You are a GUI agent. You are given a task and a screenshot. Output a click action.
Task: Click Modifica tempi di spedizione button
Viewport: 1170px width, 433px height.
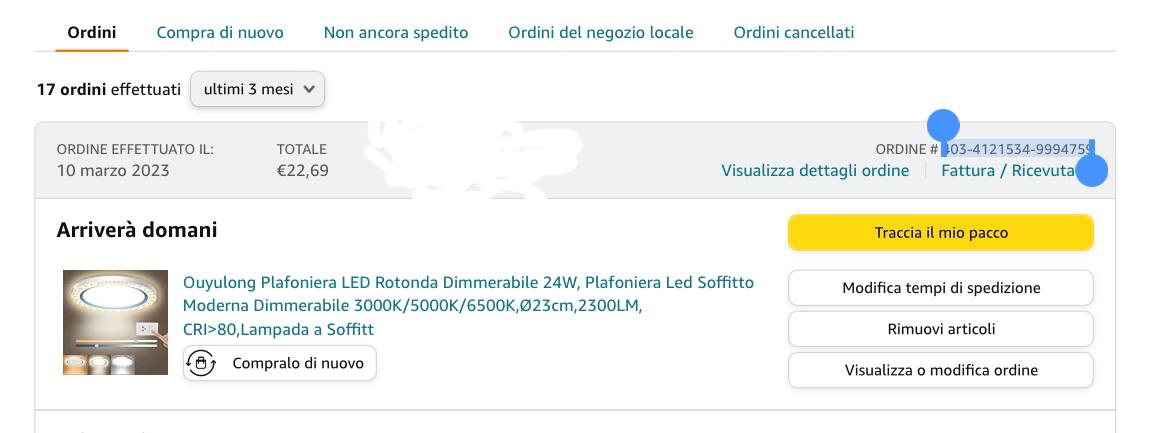(x=941, y=288)
